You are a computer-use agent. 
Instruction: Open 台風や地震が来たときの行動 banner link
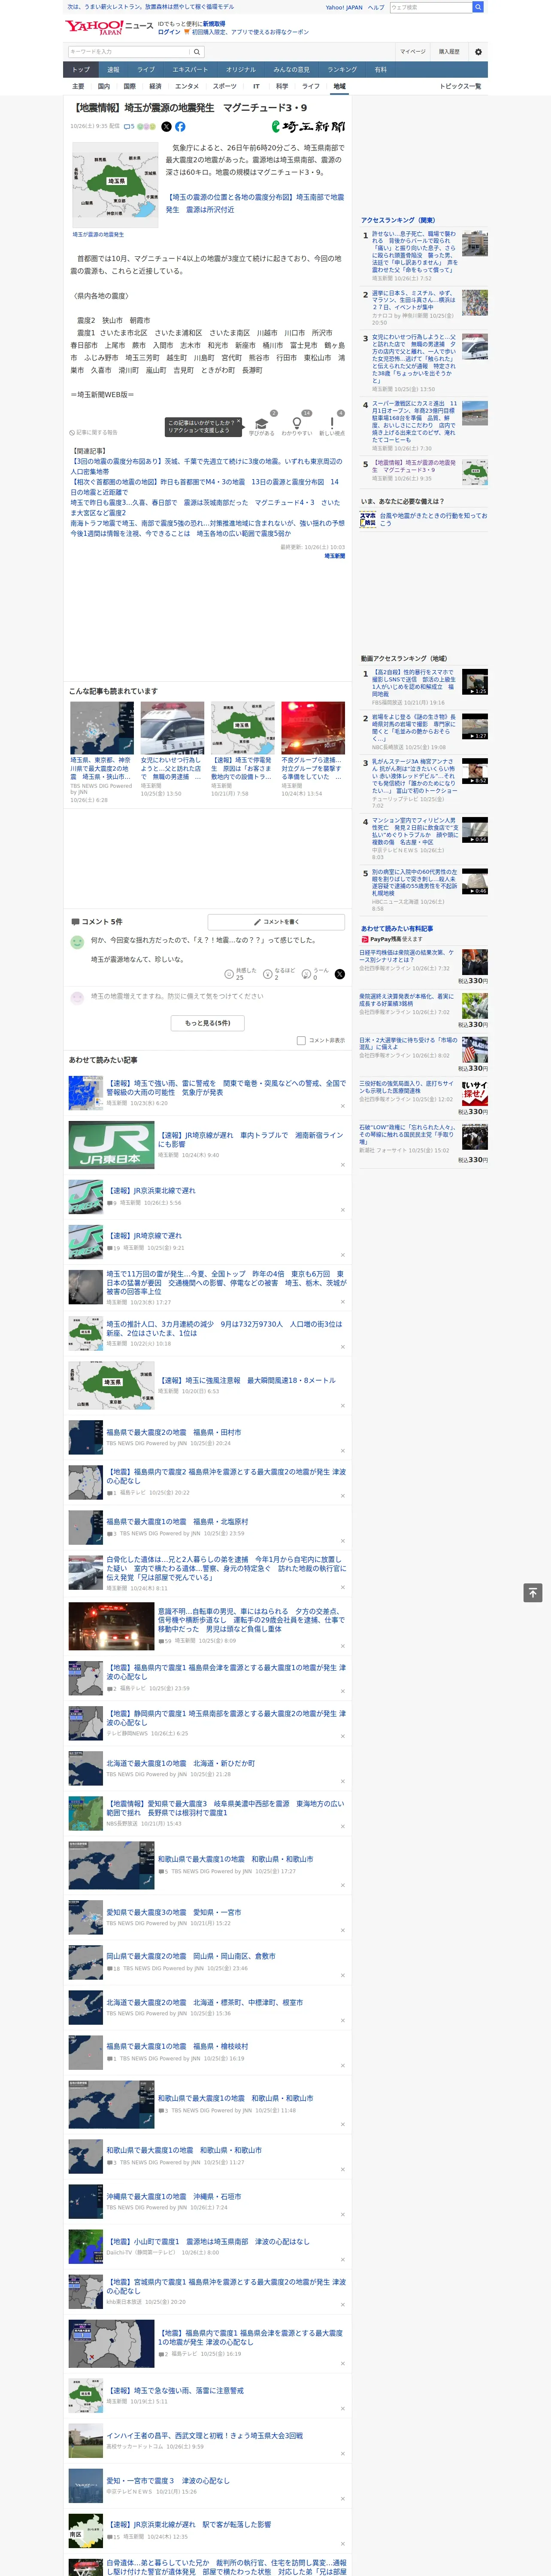(x=424, y=519)
